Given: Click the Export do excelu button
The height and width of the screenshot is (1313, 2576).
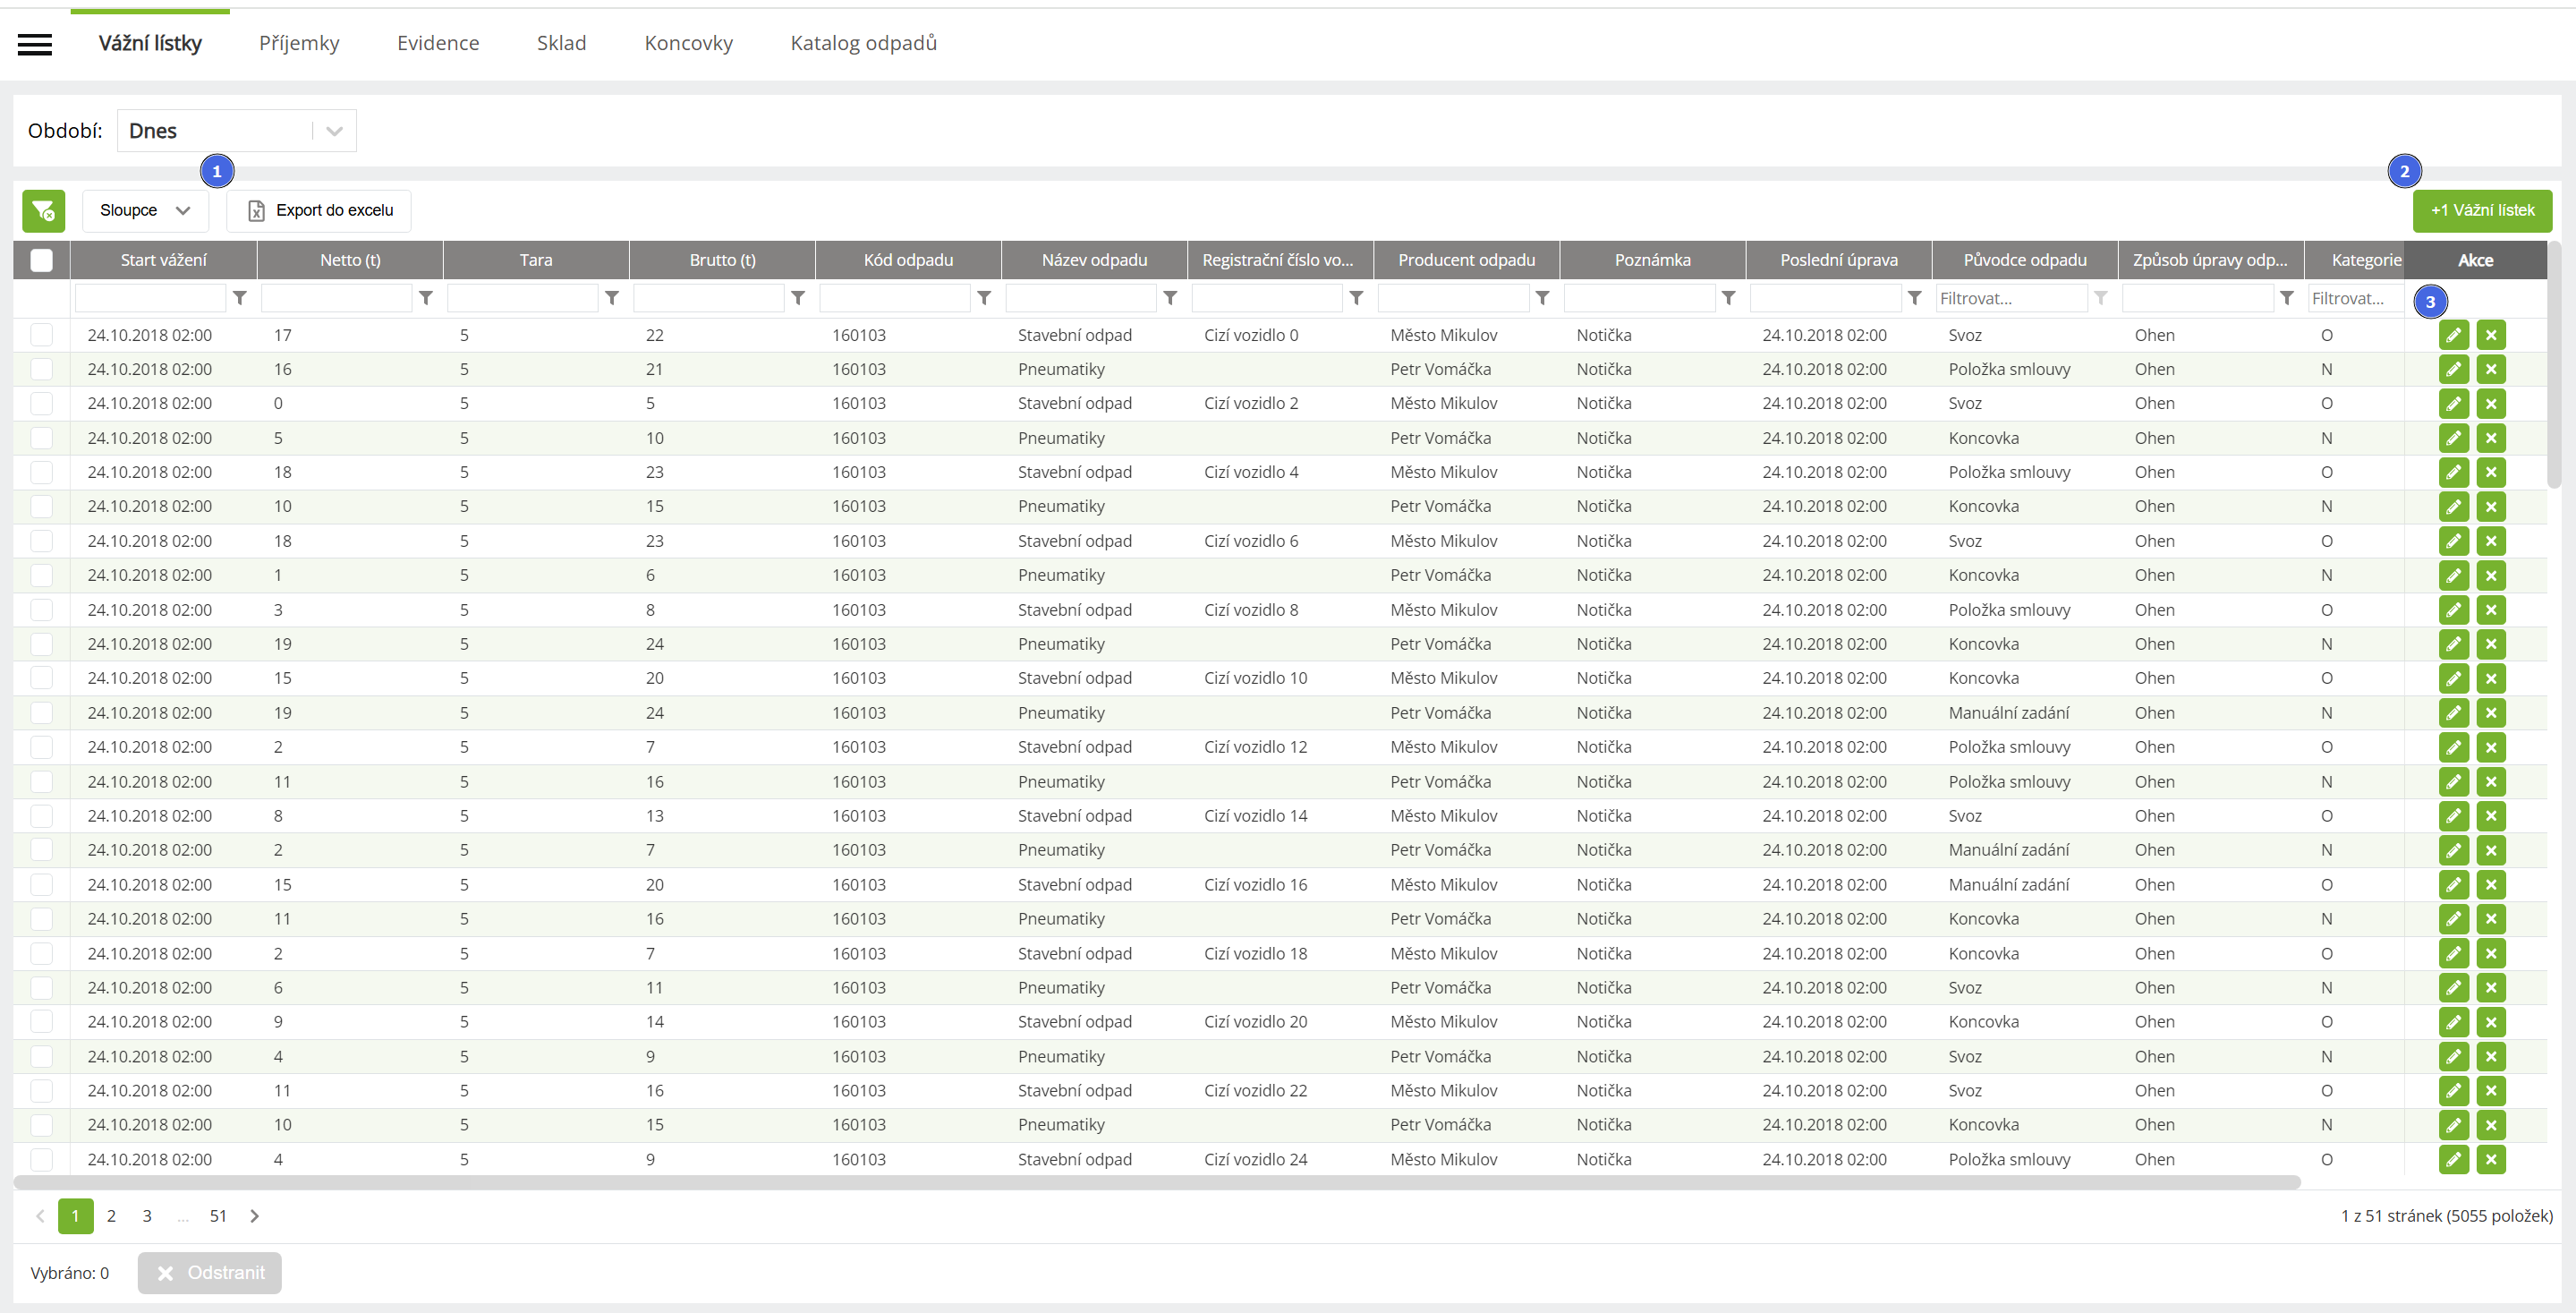Looking at the screenshot, I should tap(319, 211).
